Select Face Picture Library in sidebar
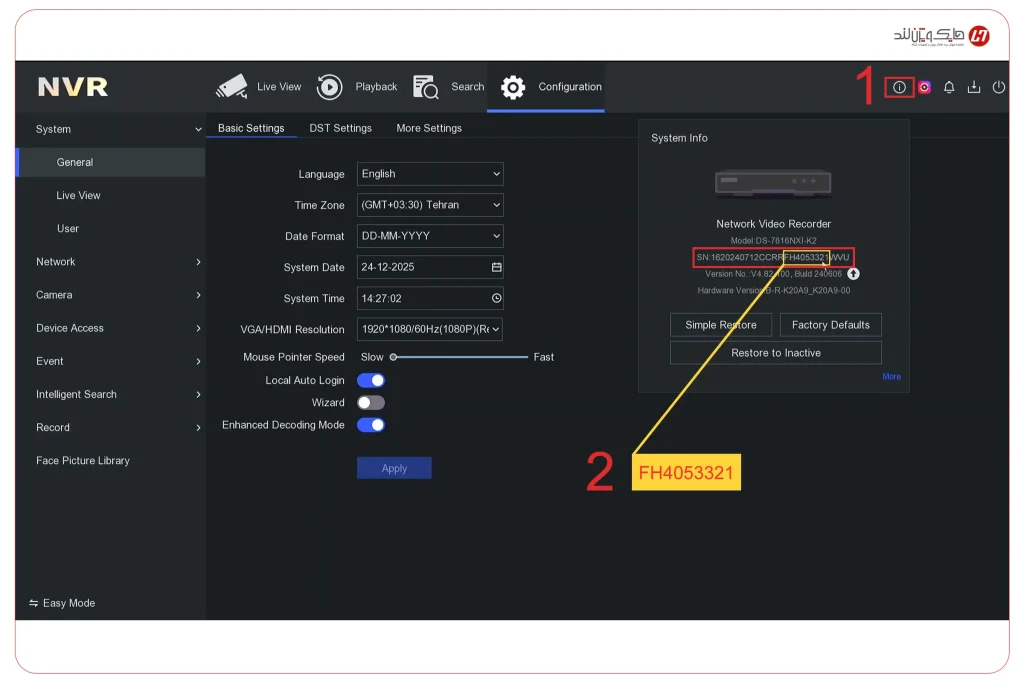The height and width of the screenshot is (683, 1024). pos(83,461)
